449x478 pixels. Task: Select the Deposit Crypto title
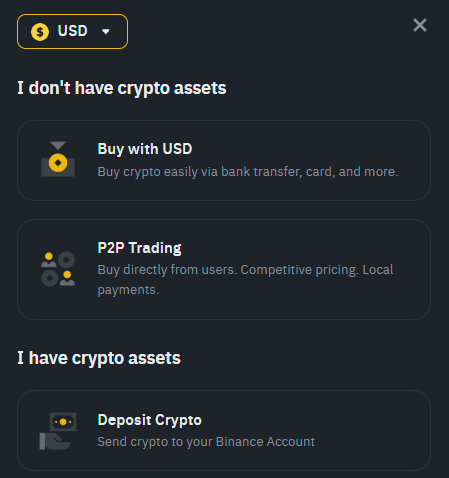pyautogui.click(x=150, y=420)
